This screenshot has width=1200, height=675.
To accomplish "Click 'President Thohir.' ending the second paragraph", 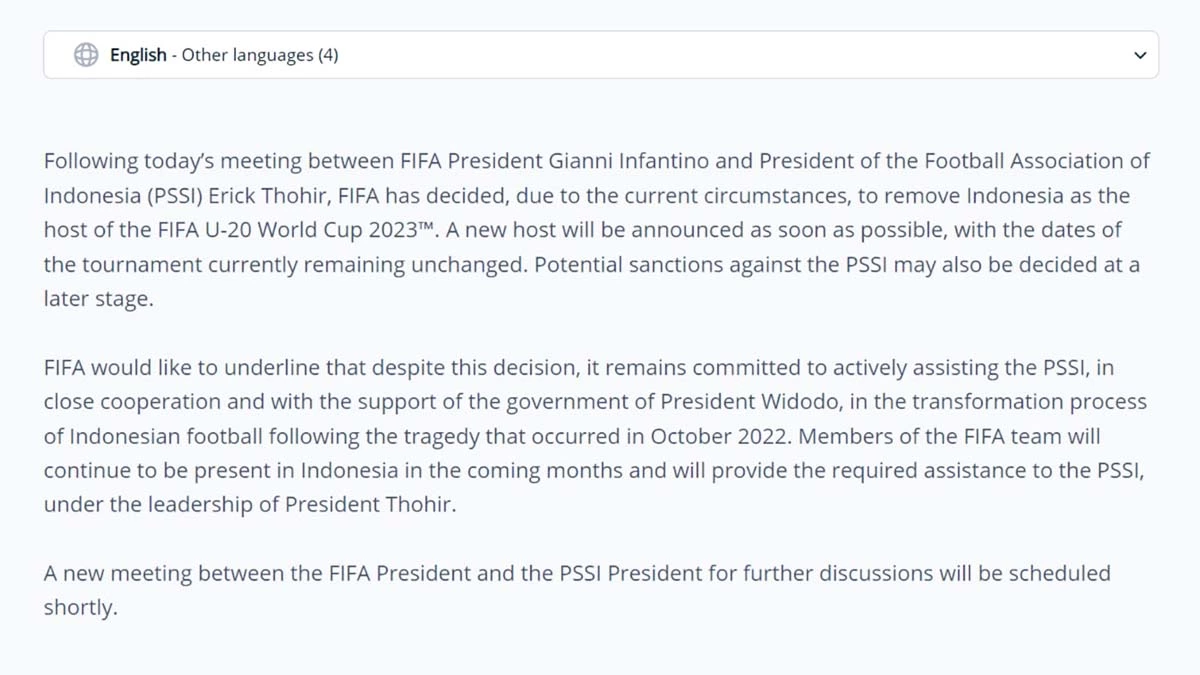I will pos(371,505).
